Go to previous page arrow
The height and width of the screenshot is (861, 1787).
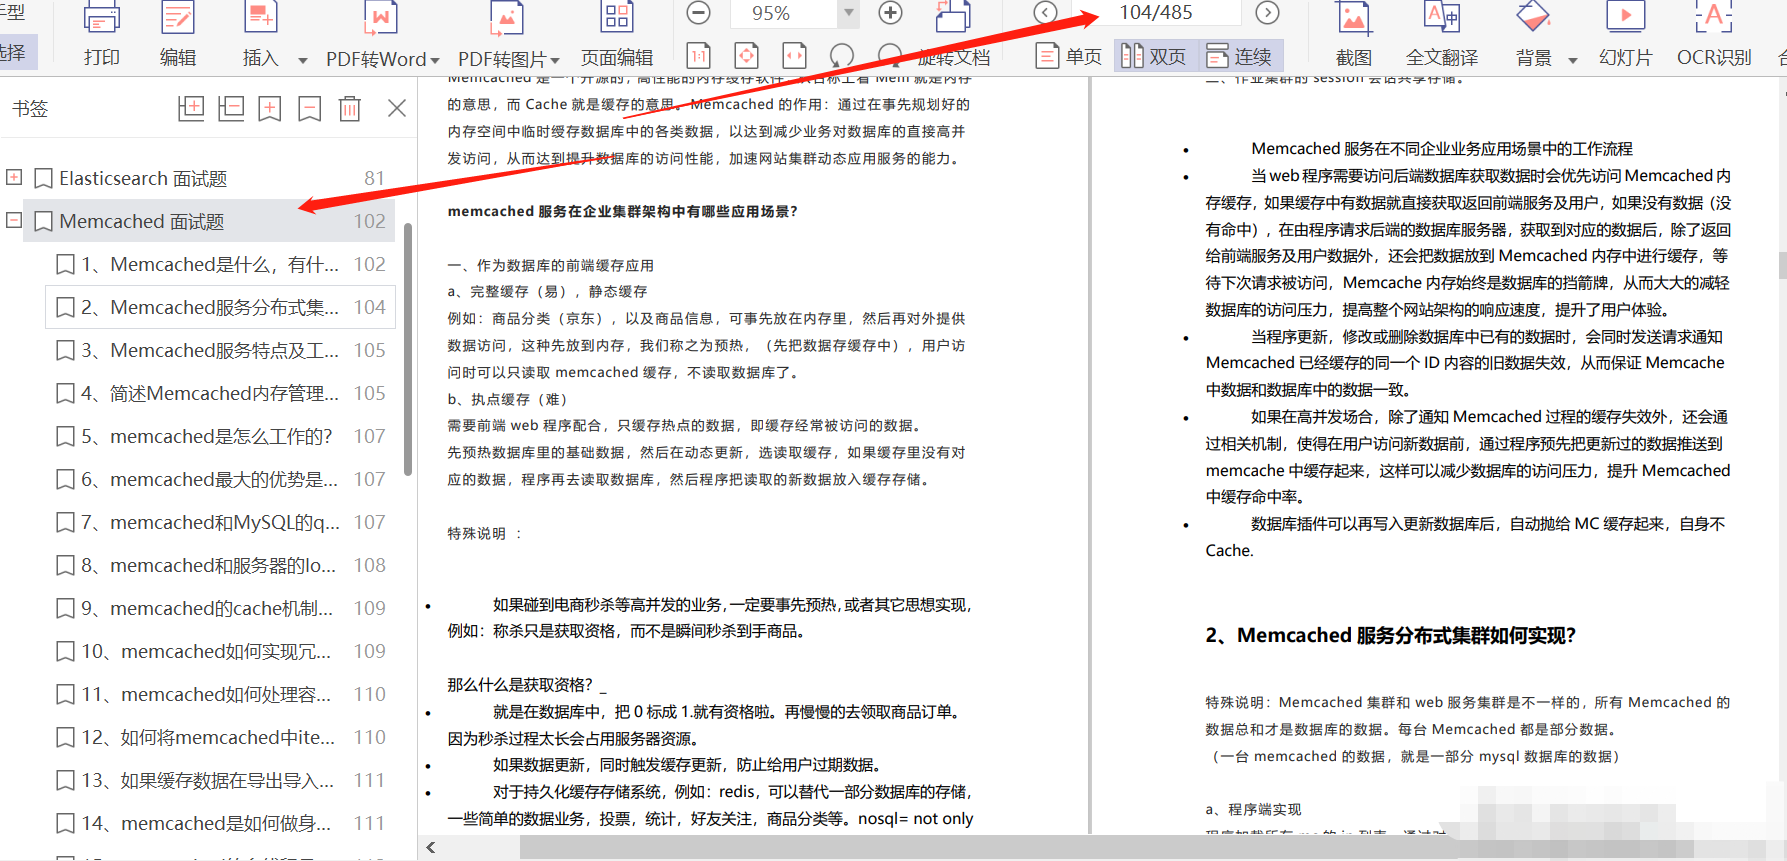(x=1045, y=13)
